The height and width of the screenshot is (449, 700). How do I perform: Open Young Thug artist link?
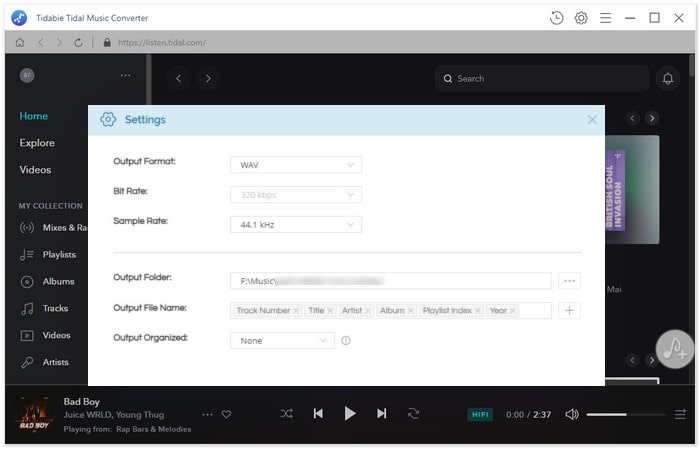point(140,415)
